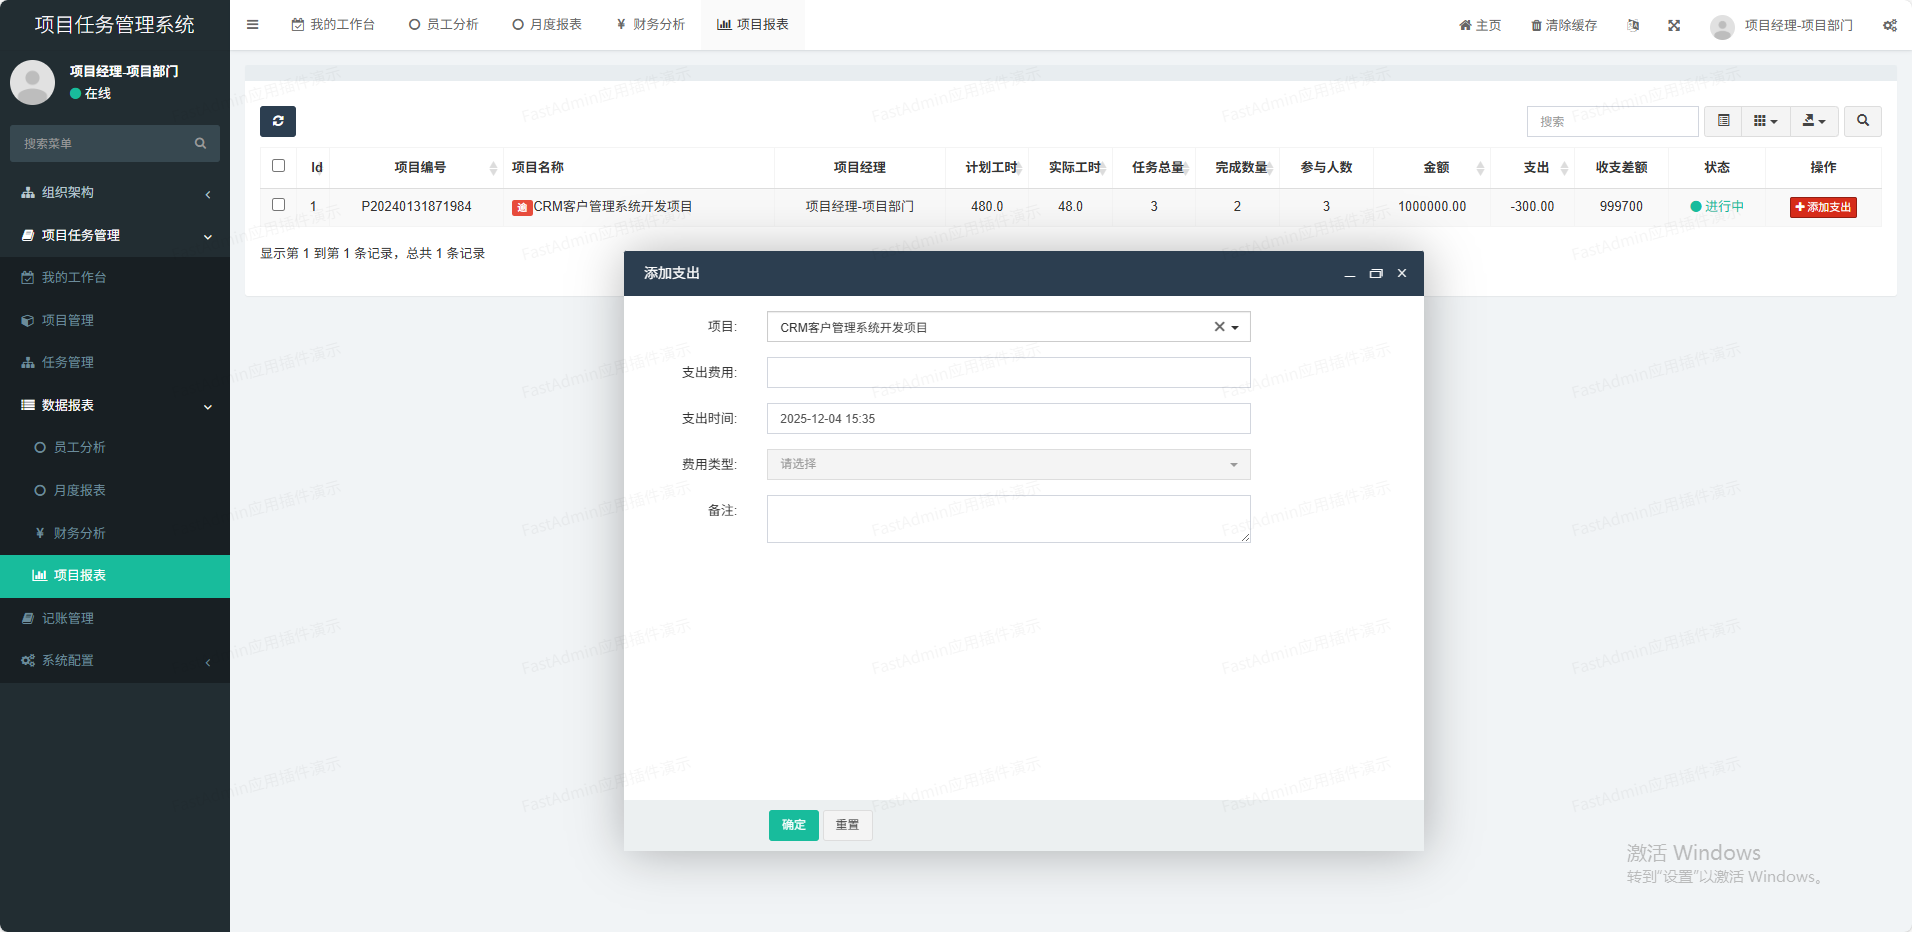1912x932 pixels.
Task: Maximize the 添加支出 dialog
Action: coord(1376,273)
